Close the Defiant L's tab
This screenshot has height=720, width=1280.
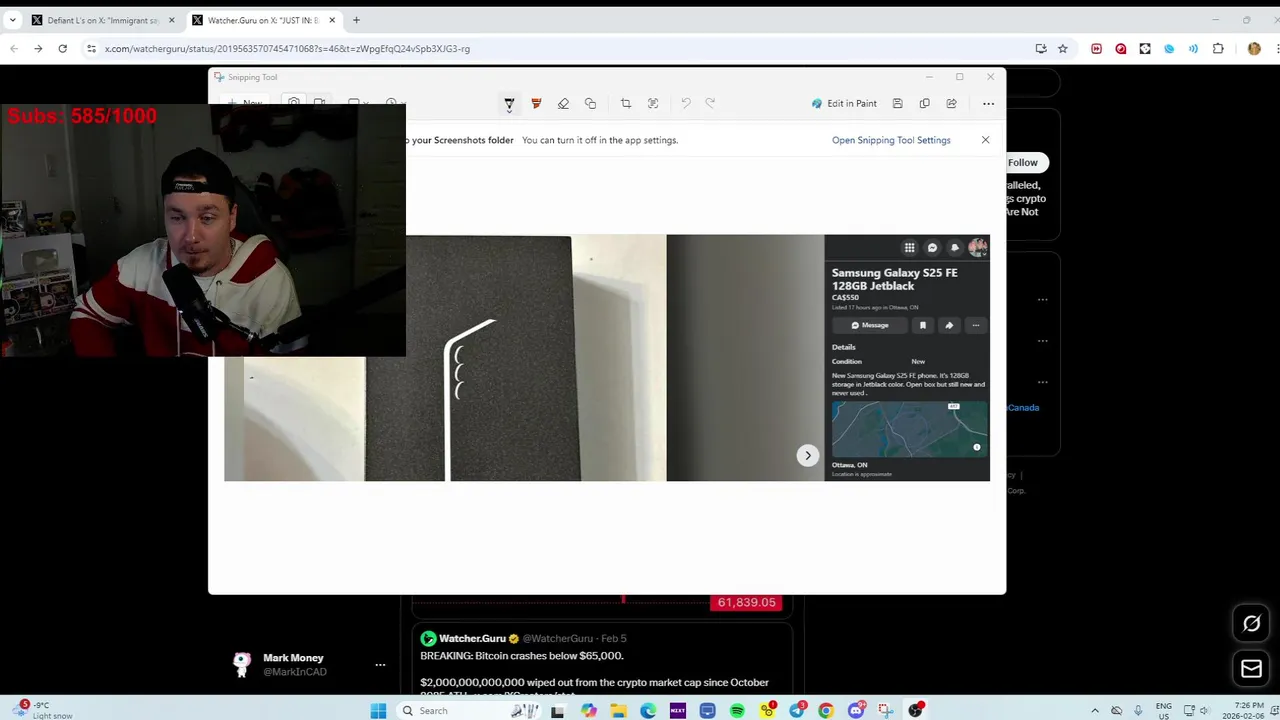point(172,20)
